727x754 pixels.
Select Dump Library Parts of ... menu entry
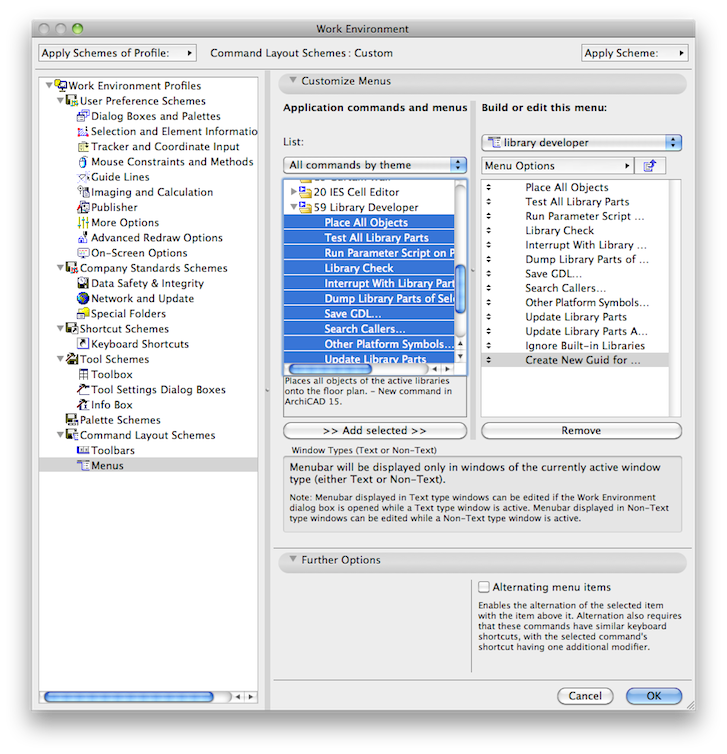click(x=575, y=259)
